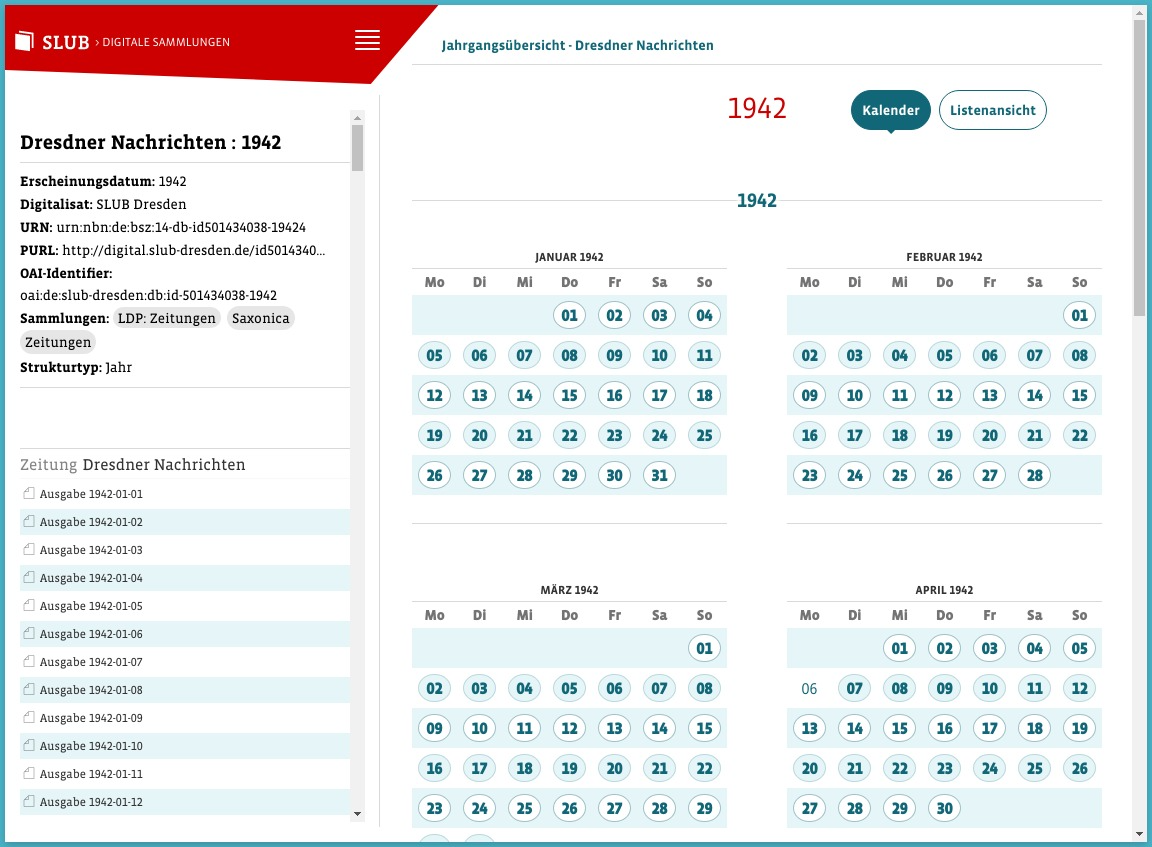Click document icon beside Ausgabe 1942-01-03
This screenshot has height=847, width=1152.
29,549
